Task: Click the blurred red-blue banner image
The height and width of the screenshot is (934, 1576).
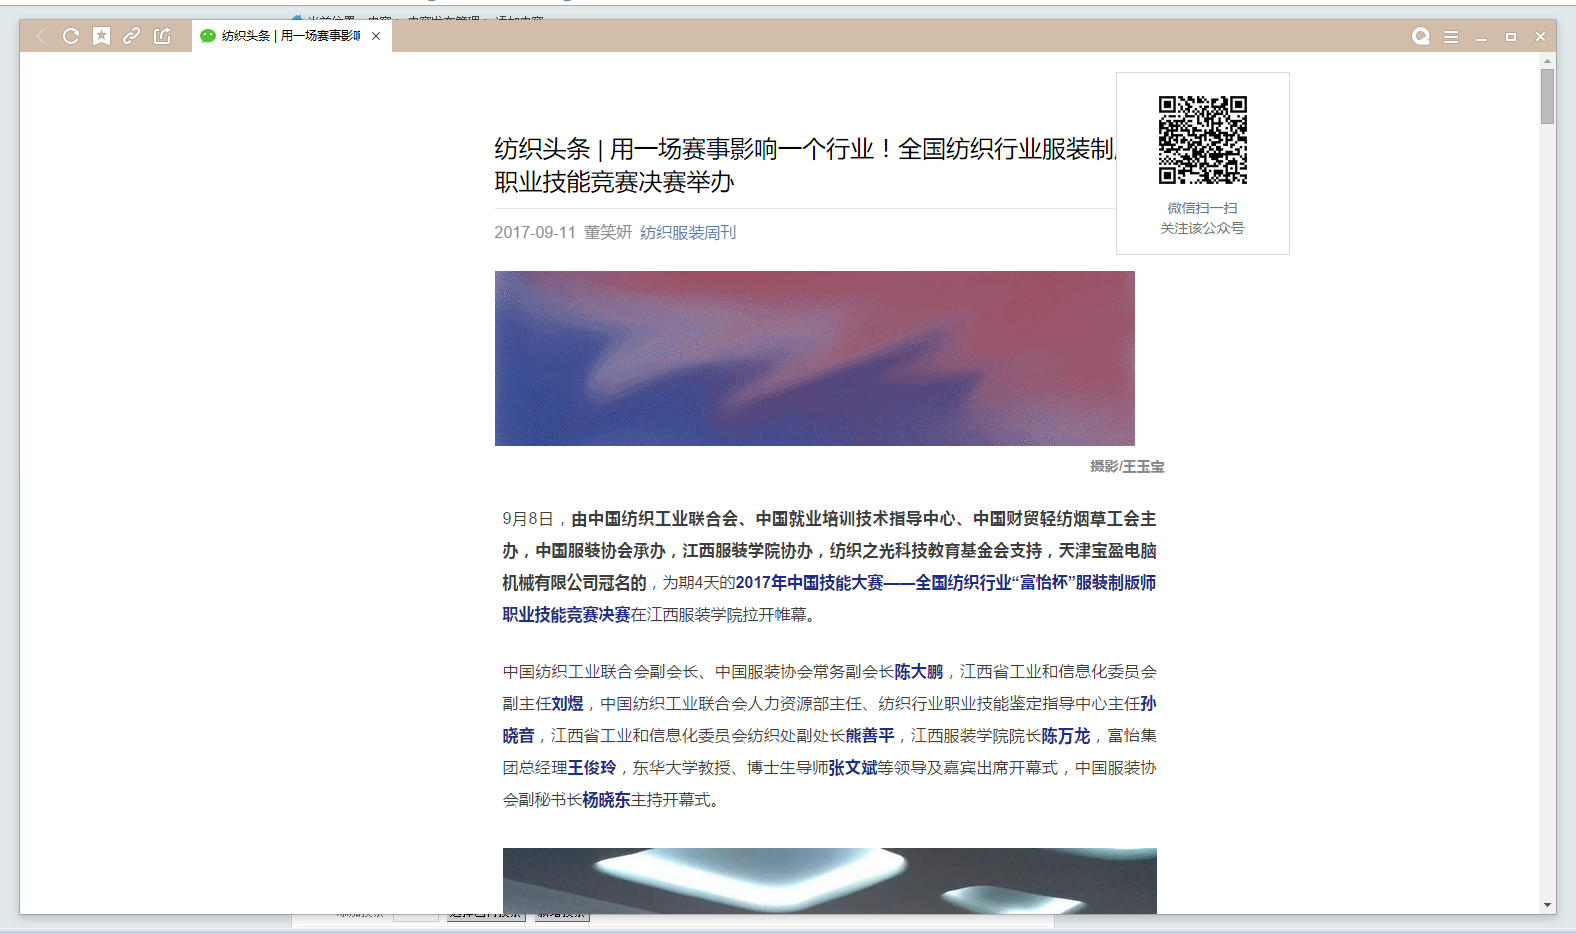Action: [814, 358]
